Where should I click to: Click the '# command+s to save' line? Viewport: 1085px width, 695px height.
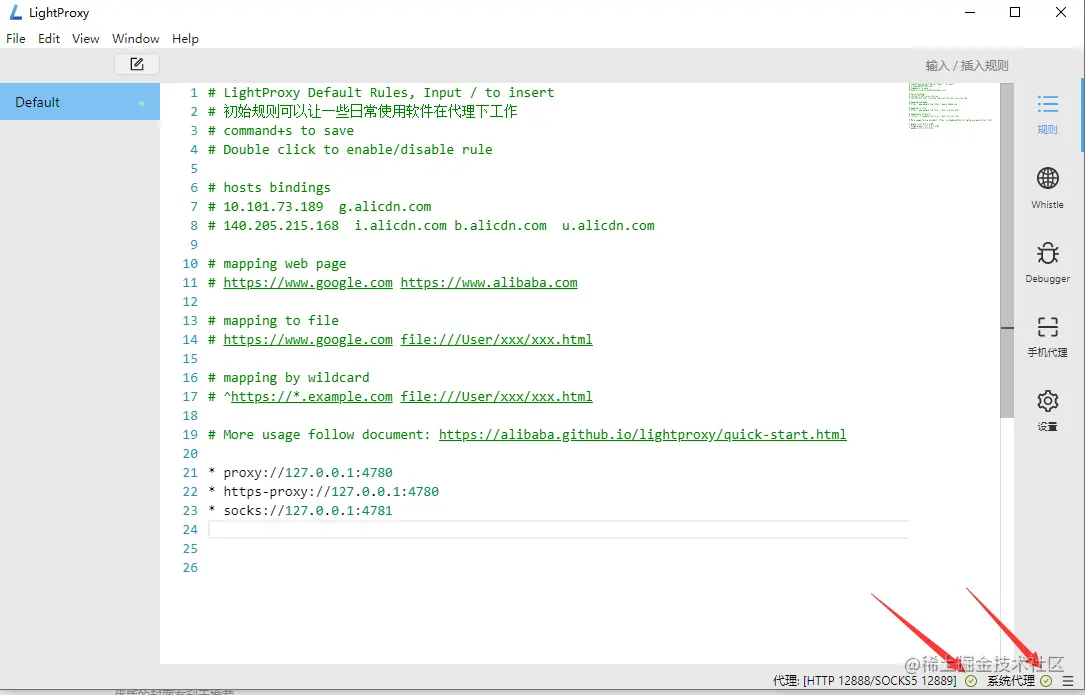[x=281, y=131]
